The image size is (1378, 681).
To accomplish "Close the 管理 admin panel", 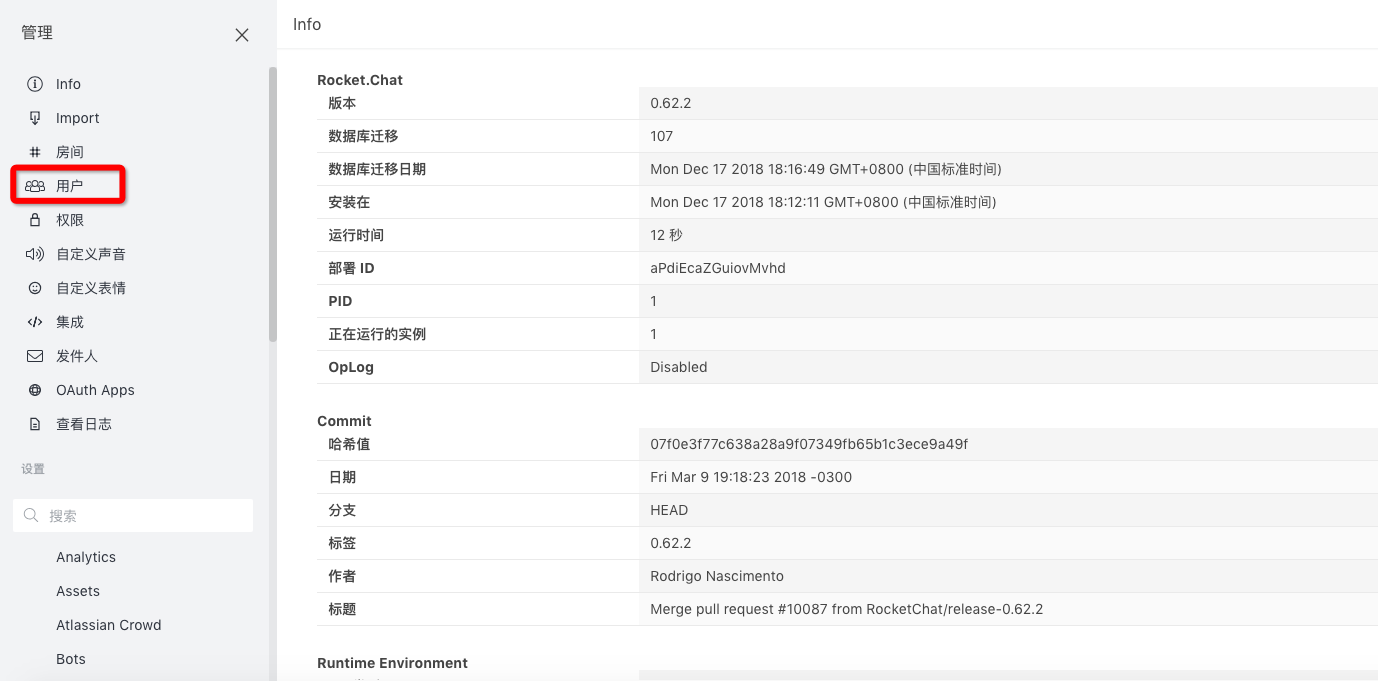I will [x=242, y=35].
